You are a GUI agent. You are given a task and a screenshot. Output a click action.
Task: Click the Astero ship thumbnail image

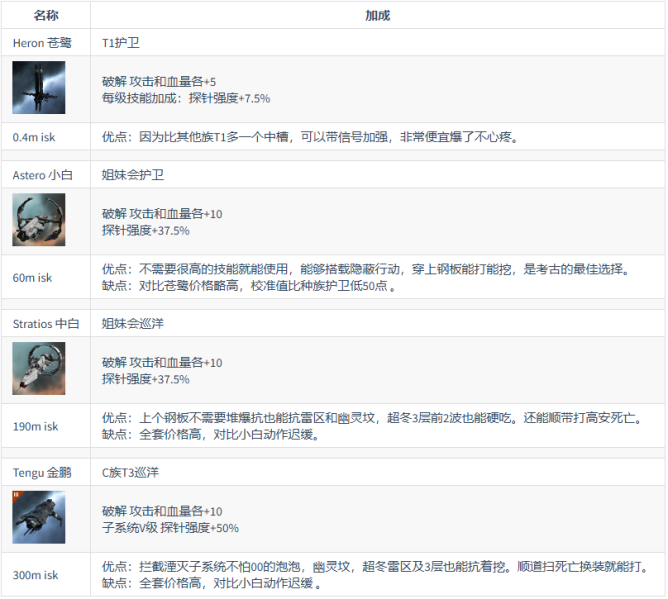[39, 219]
